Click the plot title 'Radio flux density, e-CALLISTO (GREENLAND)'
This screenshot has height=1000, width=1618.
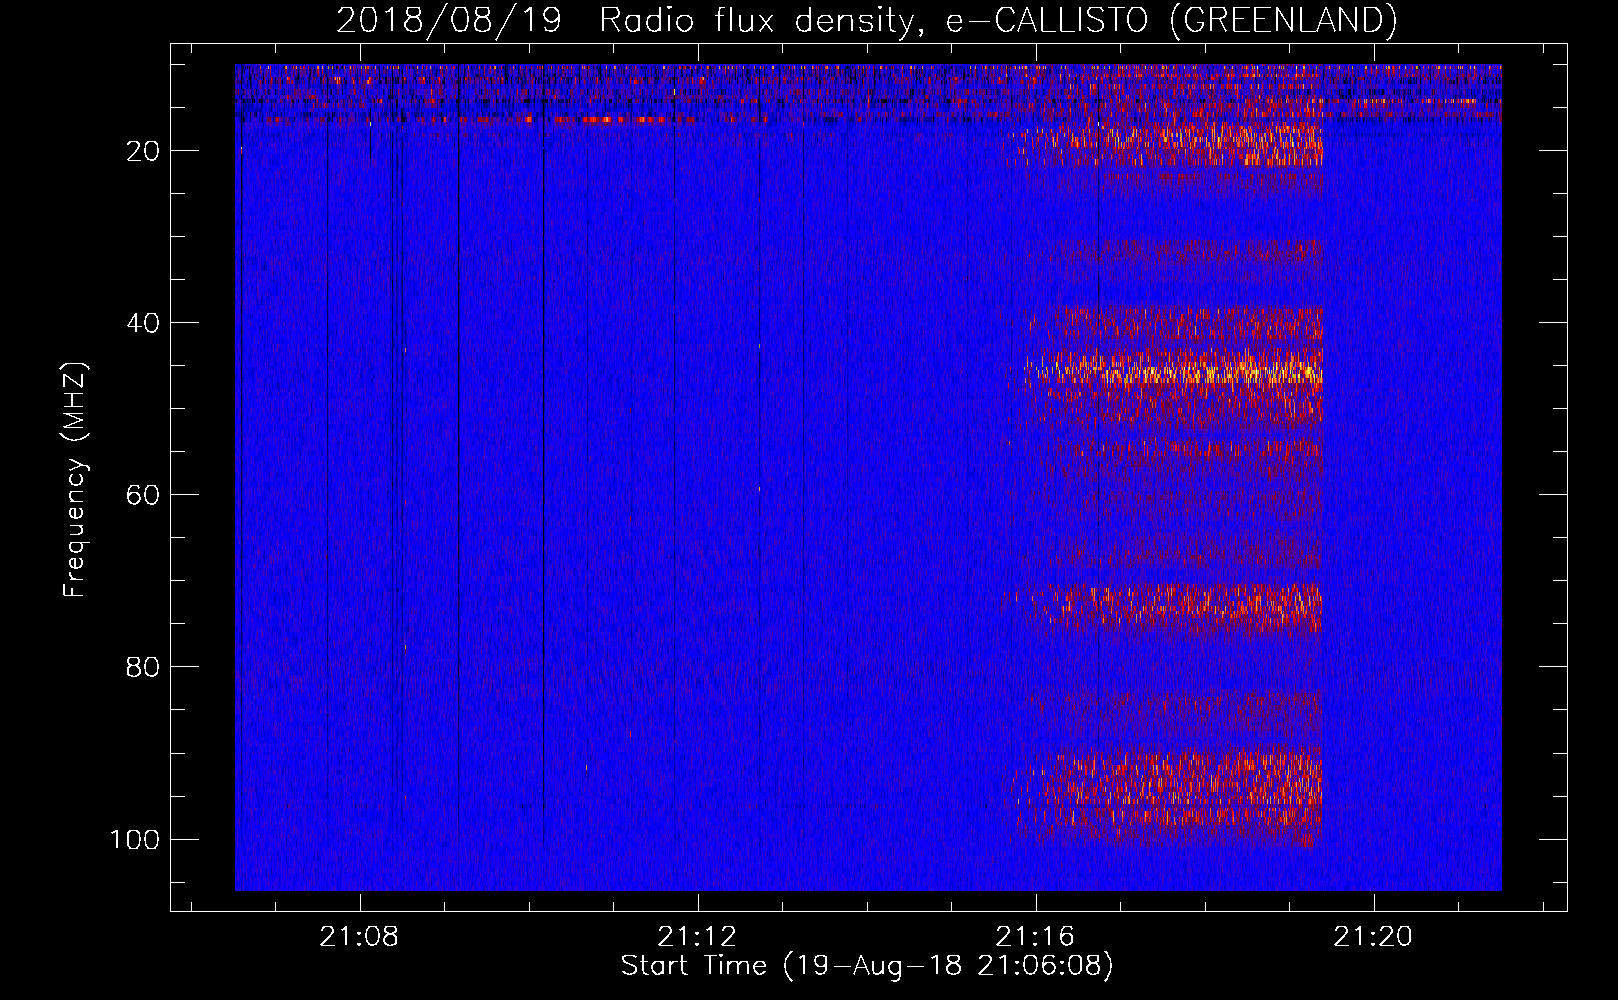coord(997,20)
